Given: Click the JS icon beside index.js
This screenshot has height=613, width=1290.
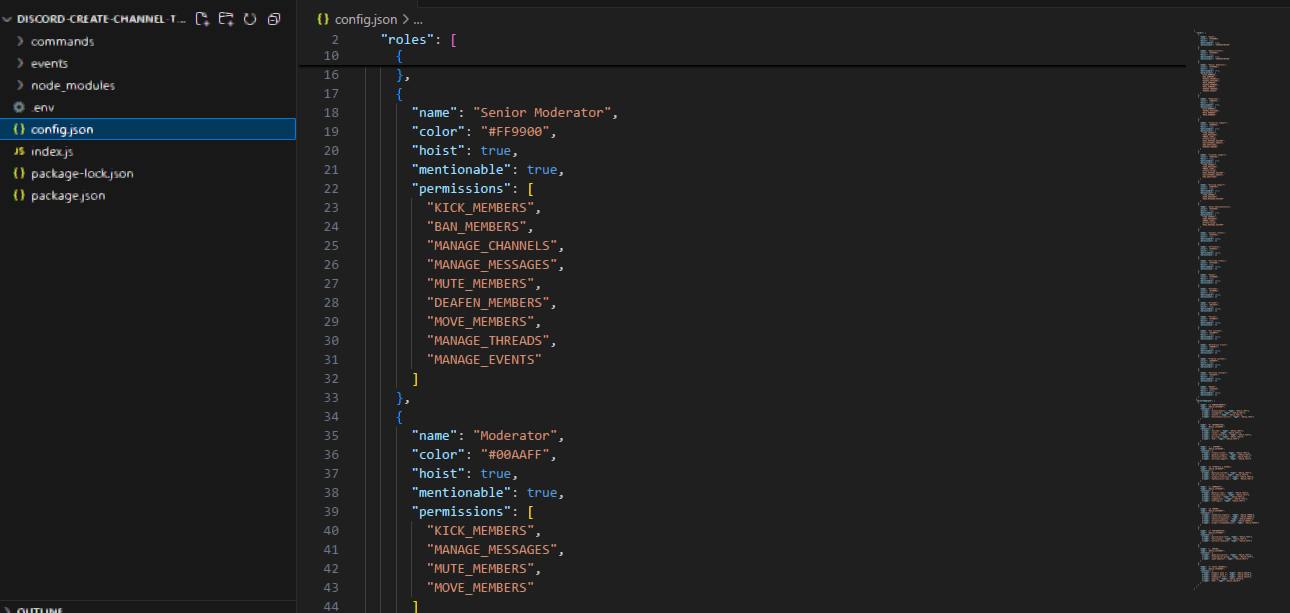Looking at the screenshot, I should point(19,151).
